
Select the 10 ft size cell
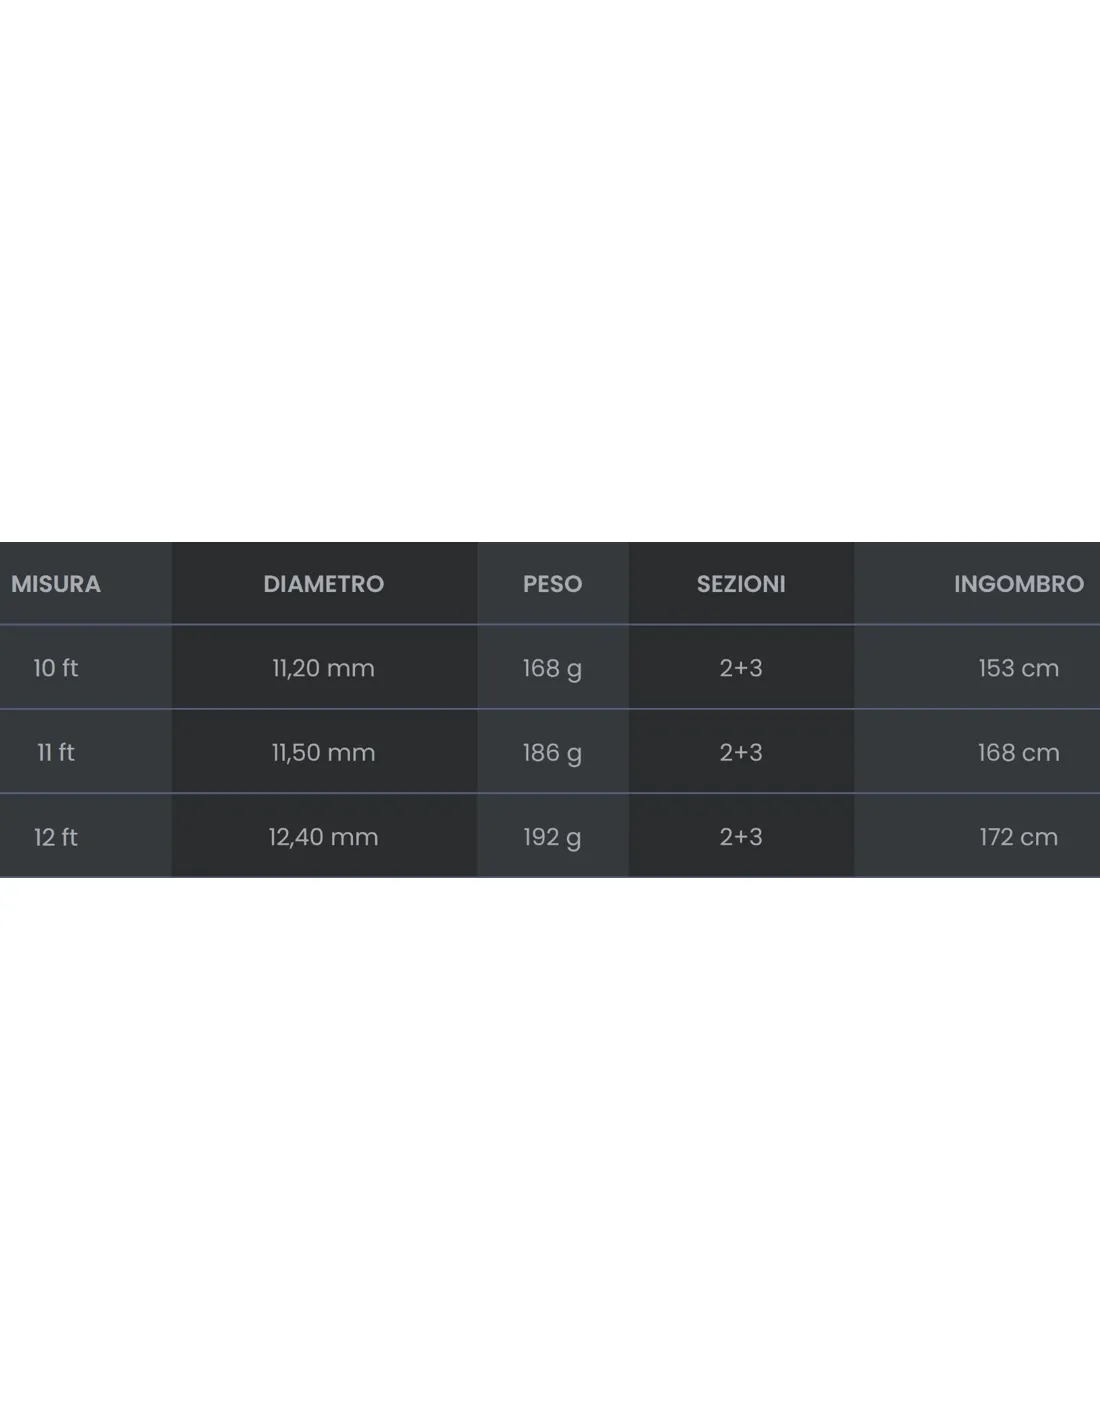tap(55, 668)
